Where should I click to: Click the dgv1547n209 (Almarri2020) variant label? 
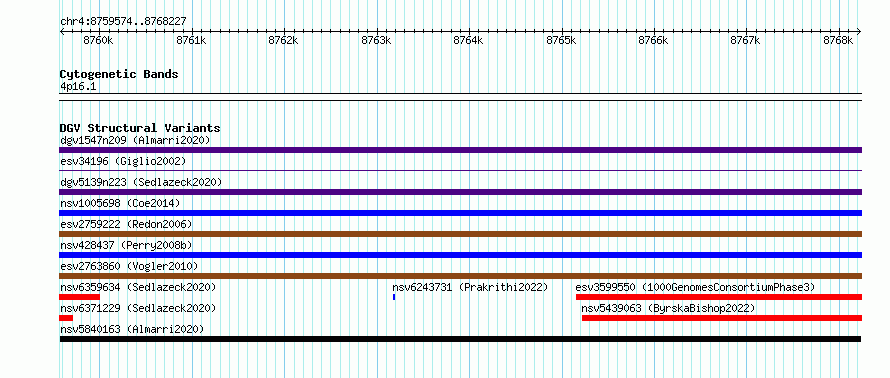click(x=135, y=140)
